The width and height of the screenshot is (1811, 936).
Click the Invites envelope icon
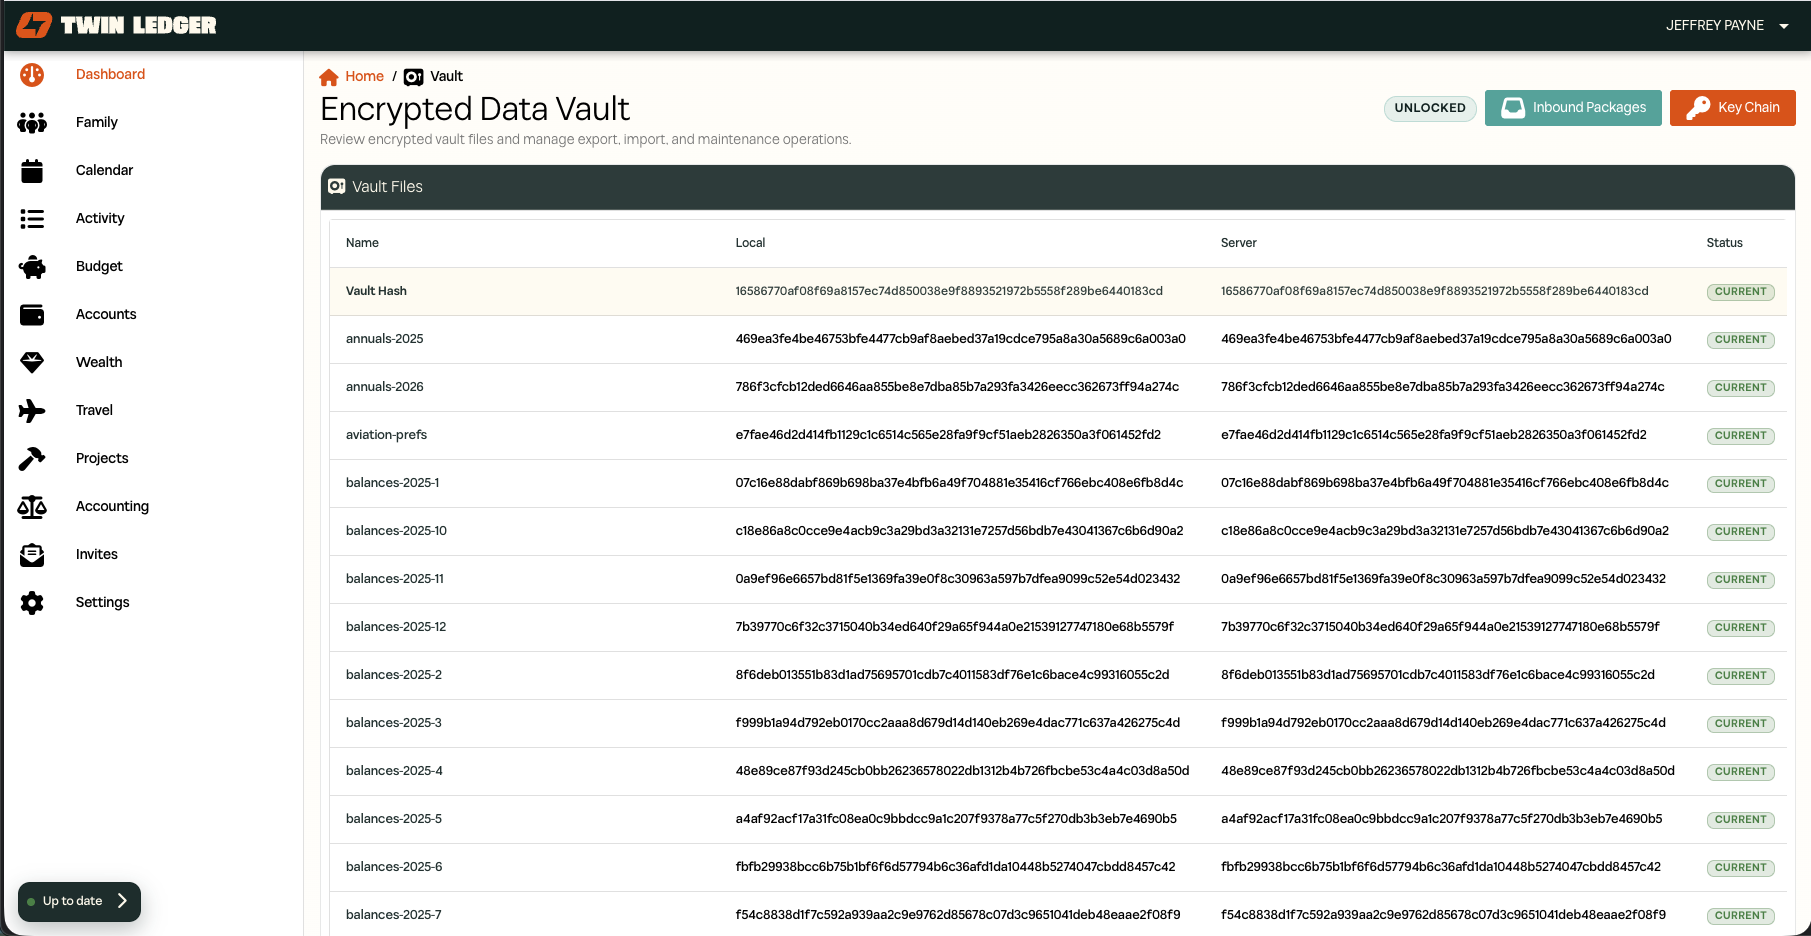32,555
